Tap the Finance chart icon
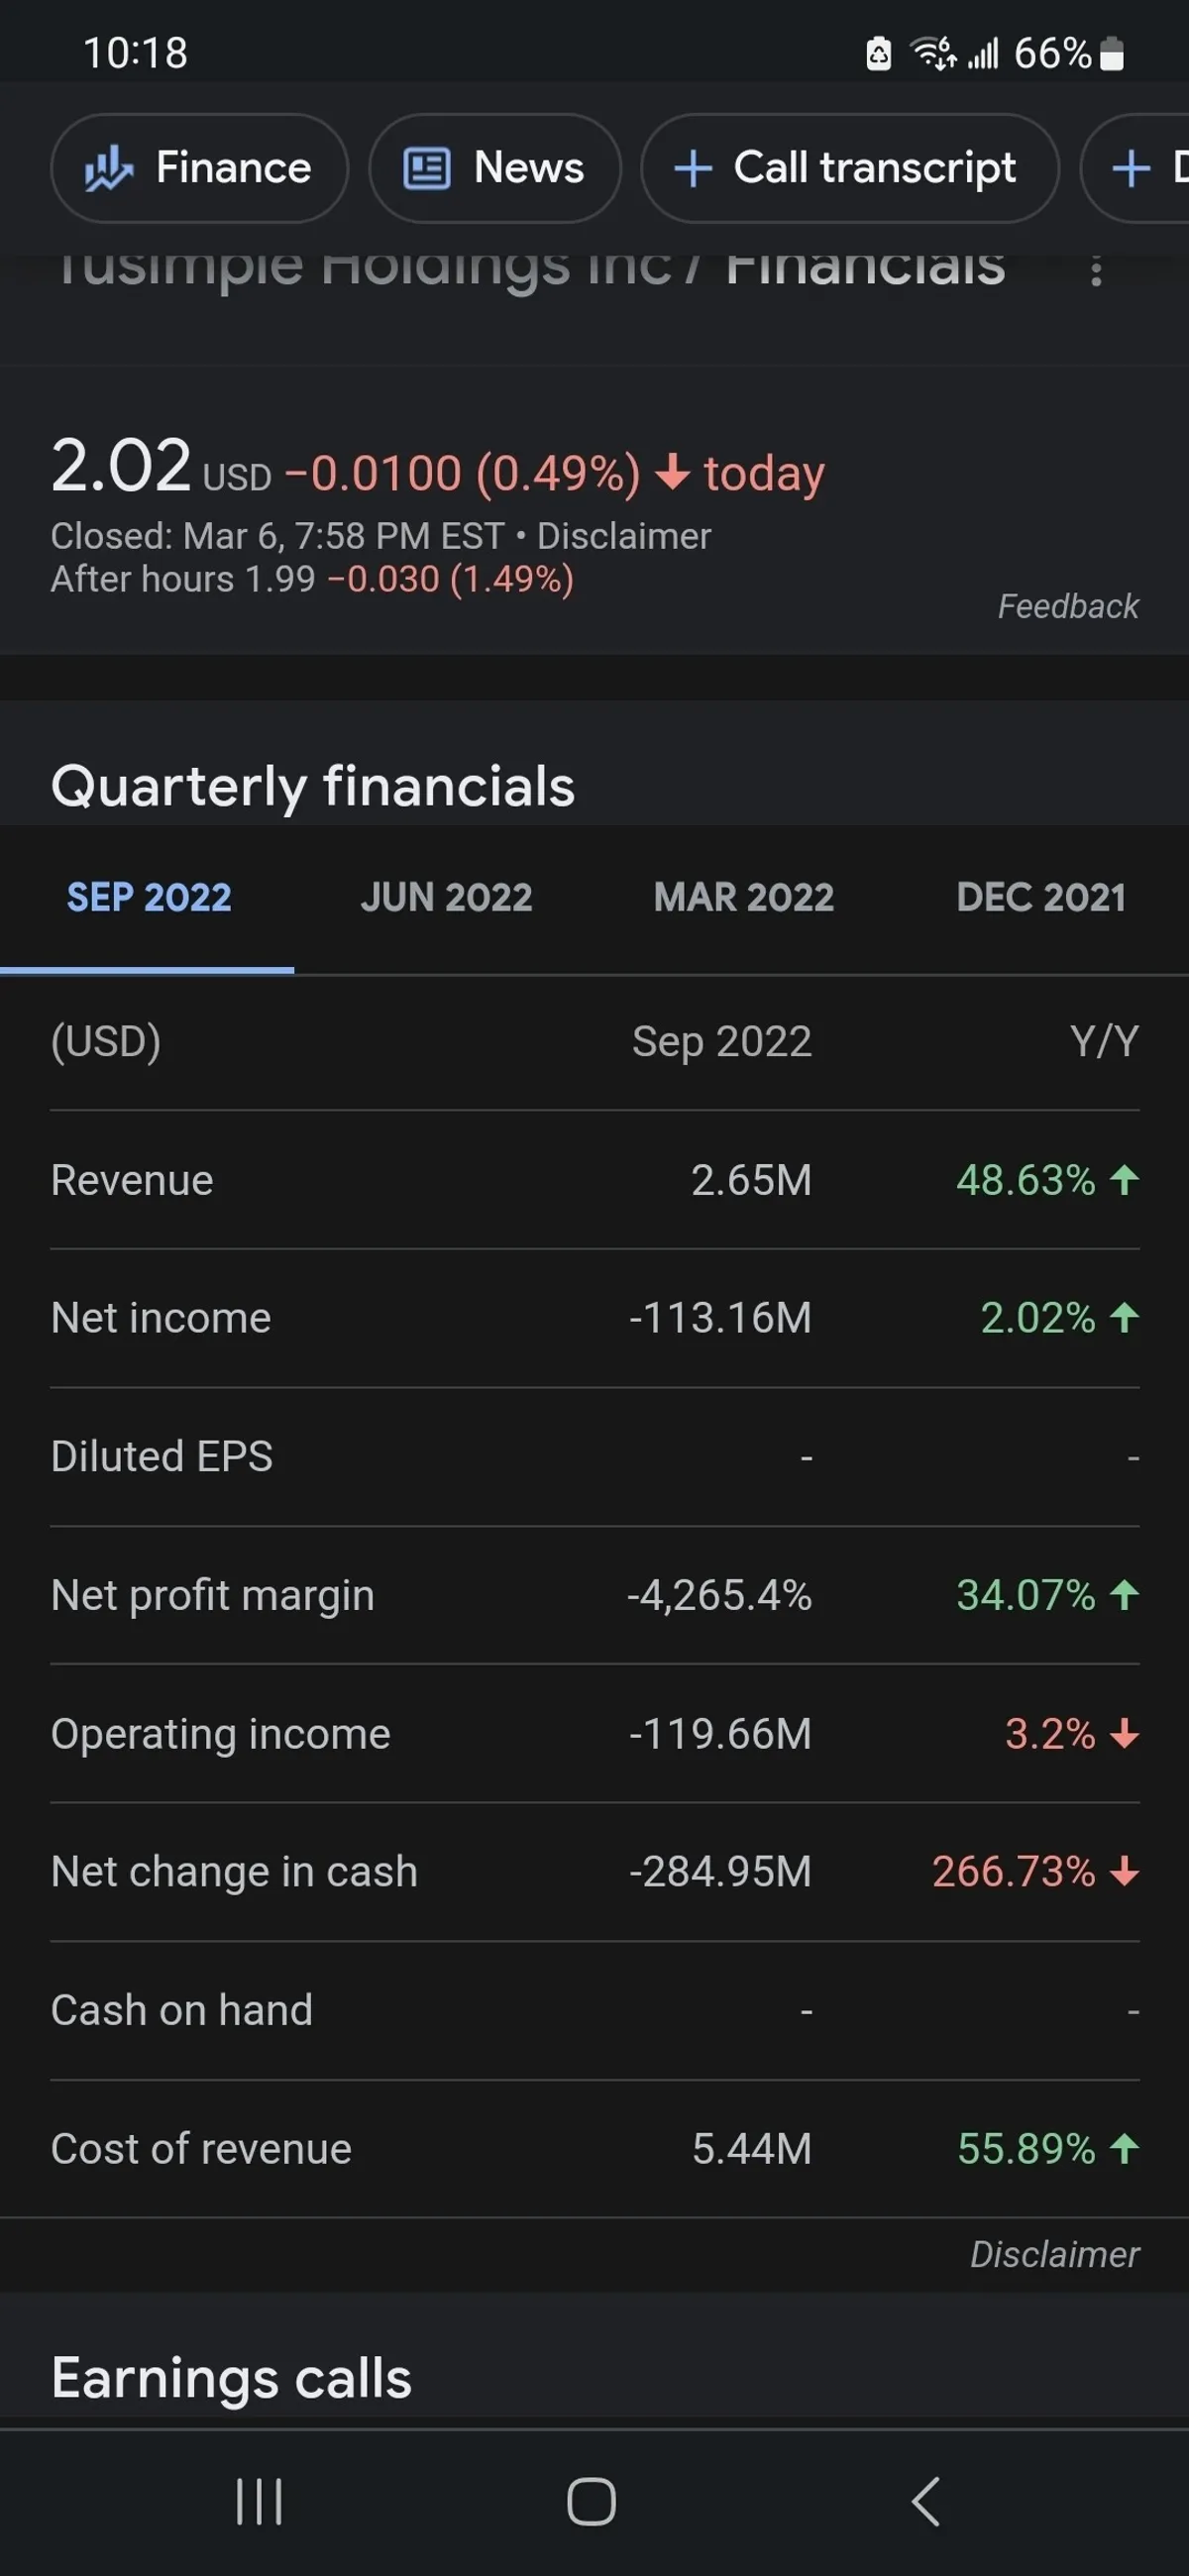This screenshot has height=2576, width=1189. click(108, 168)
